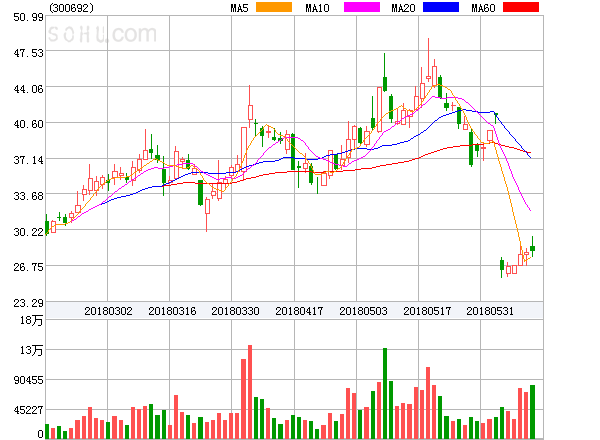Click the stock code (300692) label

pos(72,8)
